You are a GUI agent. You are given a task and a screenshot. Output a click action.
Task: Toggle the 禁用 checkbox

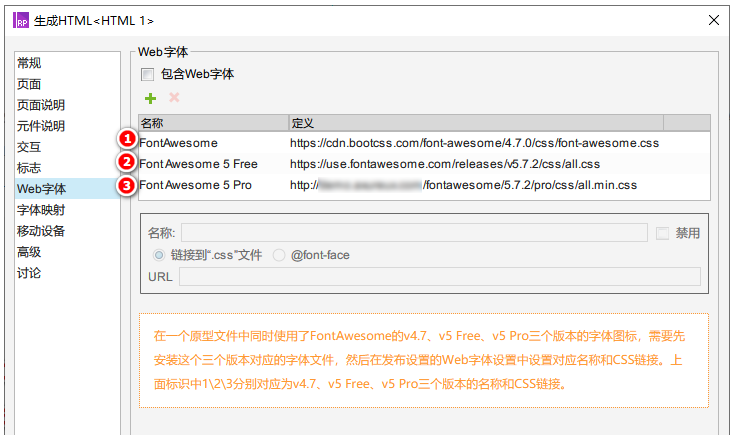click(x=662, y=233)
